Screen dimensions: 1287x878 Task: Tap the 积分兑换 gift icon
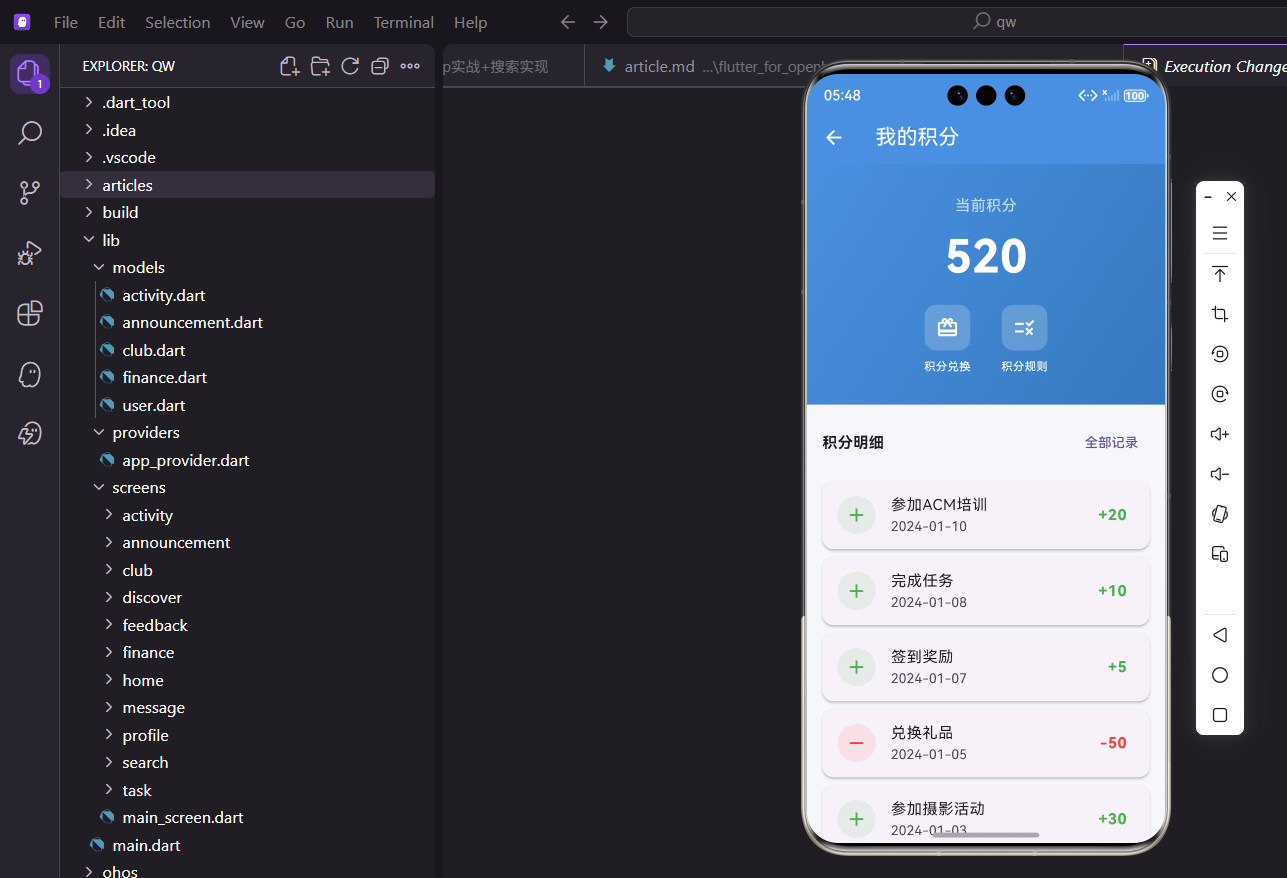pyautogui.click(x=947, y=327)
